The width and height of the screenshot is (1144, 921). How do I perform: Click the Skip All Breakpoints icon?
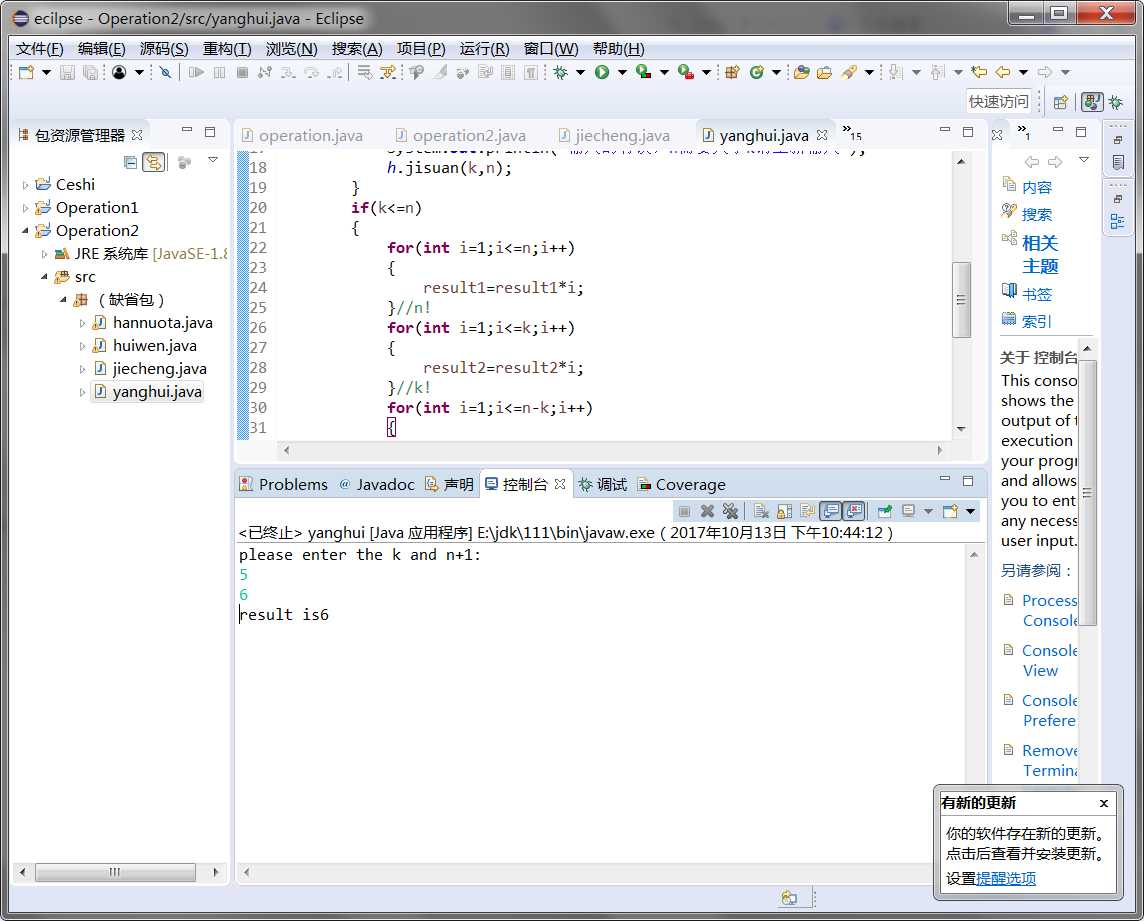(166, 72)
